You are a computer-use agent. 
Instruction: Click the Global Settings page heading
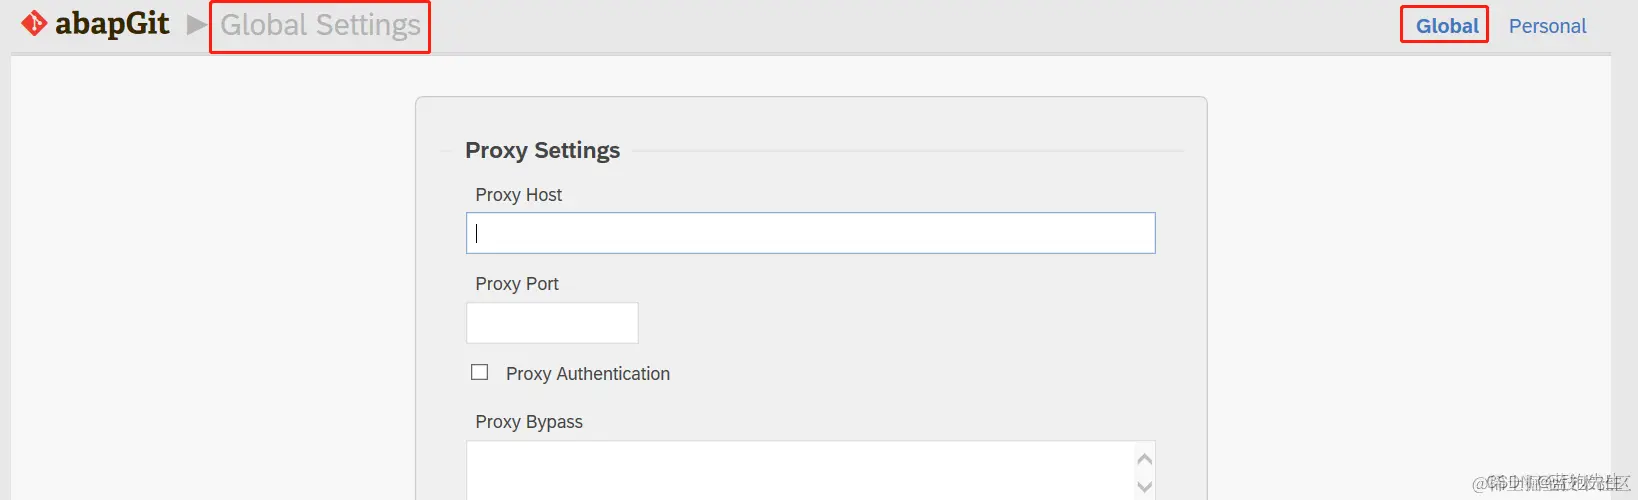(x=320, y=25)
